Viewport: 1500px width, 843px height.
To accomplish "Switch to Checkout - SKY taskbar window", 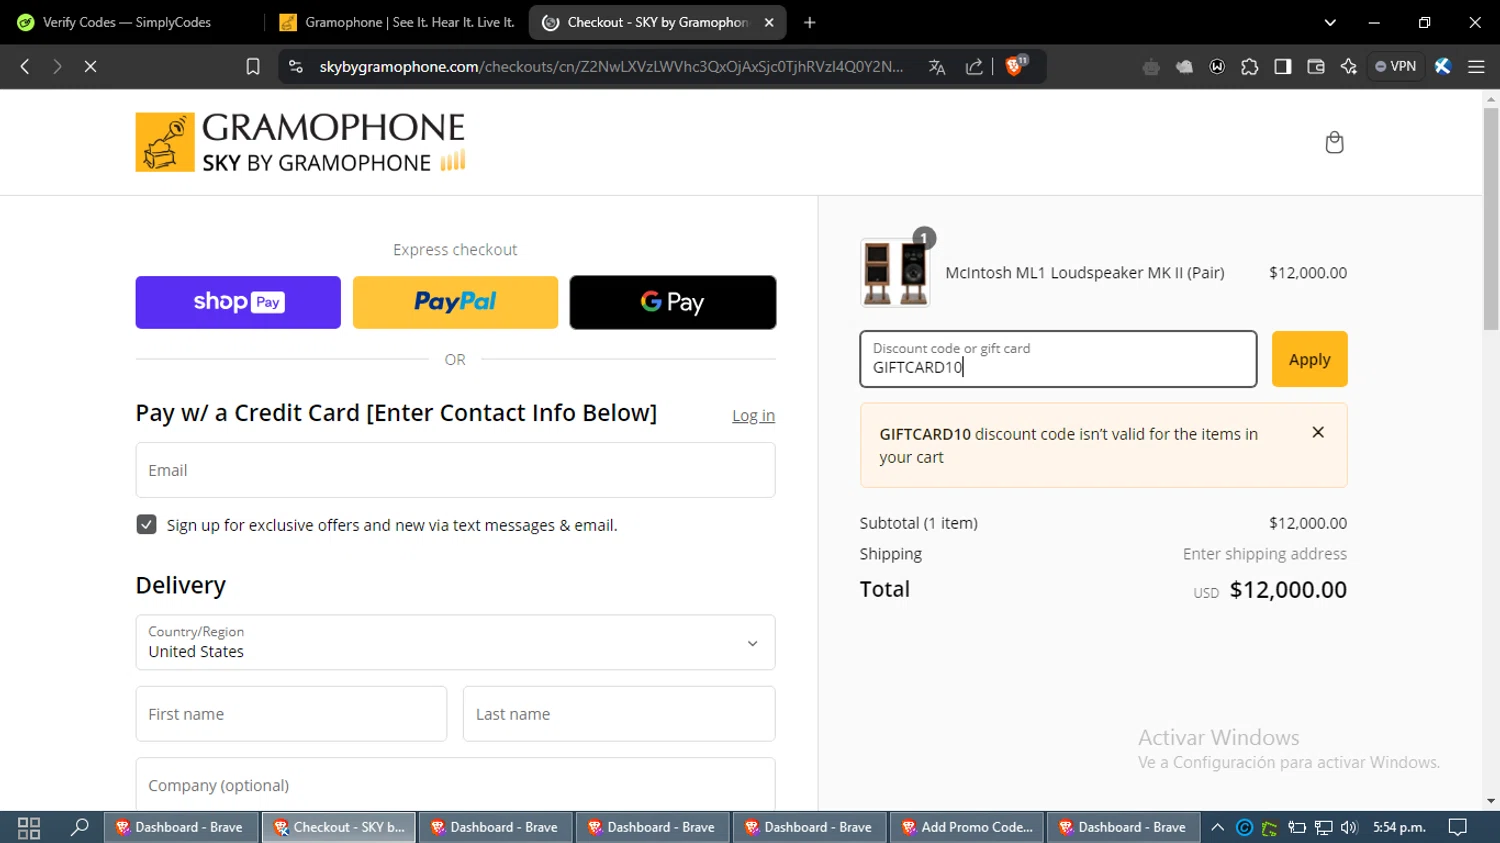I will (x=339, y=827).
